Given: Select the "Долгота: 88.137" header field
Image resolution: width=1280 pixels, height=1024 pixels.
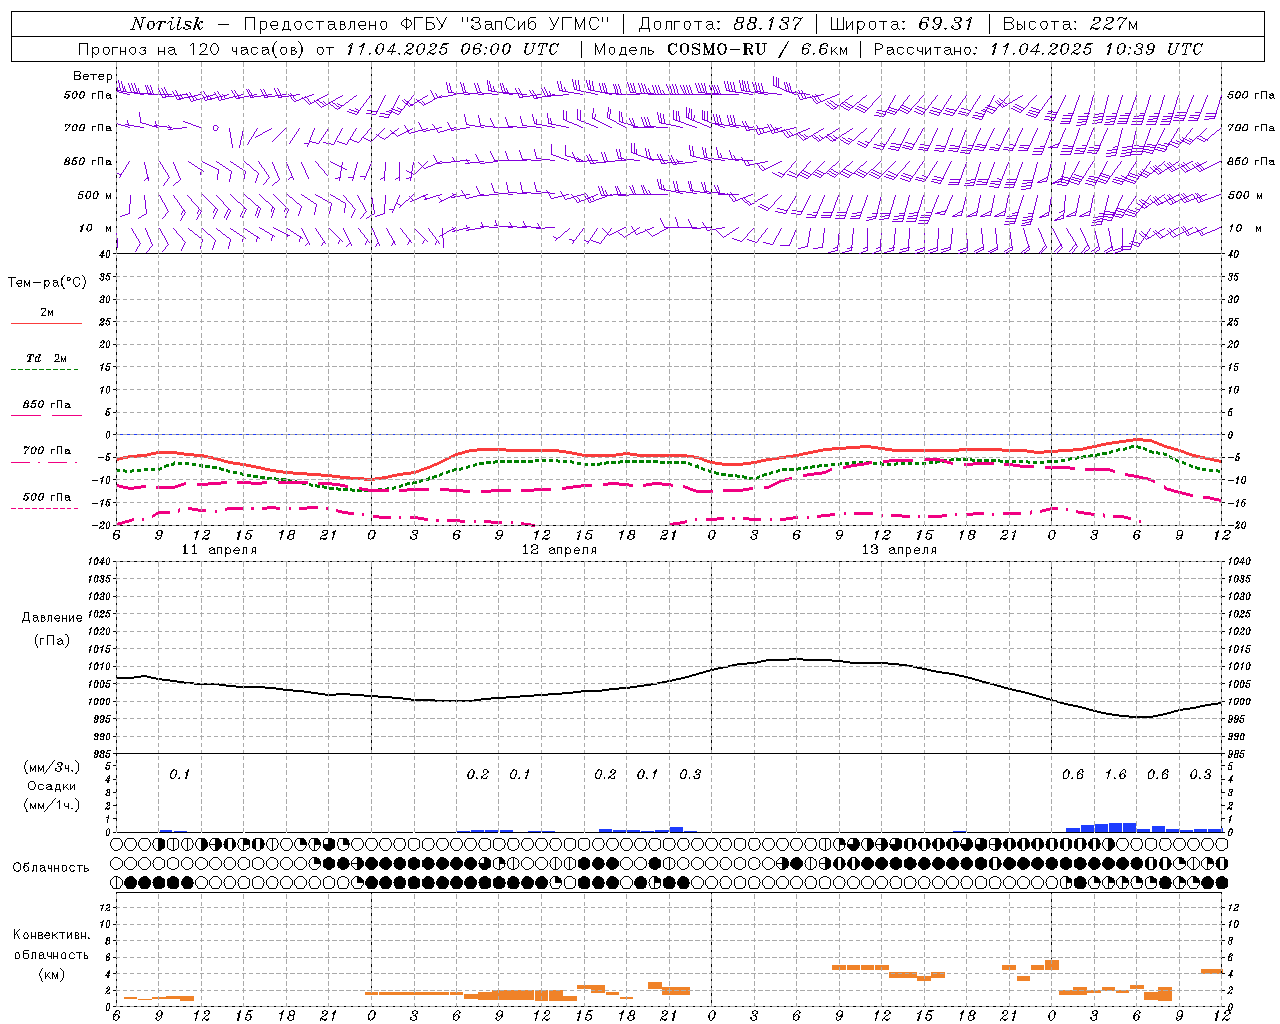Looking at the screenshot, I should click(x=720, y=24).
